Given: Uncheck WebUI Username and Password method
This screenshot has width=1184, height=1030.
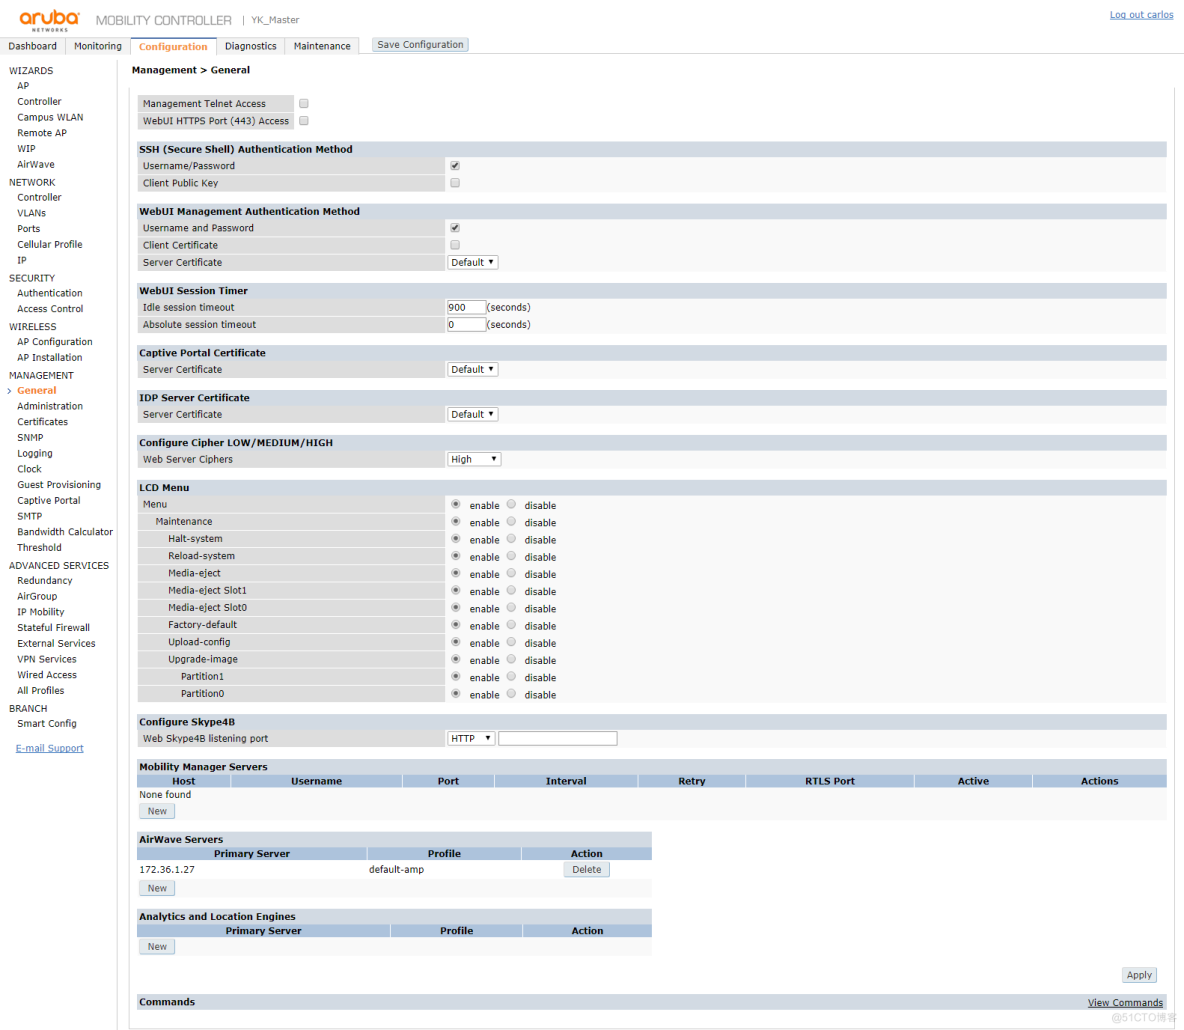Looking at the screenshot, I should tap(455, 227).
